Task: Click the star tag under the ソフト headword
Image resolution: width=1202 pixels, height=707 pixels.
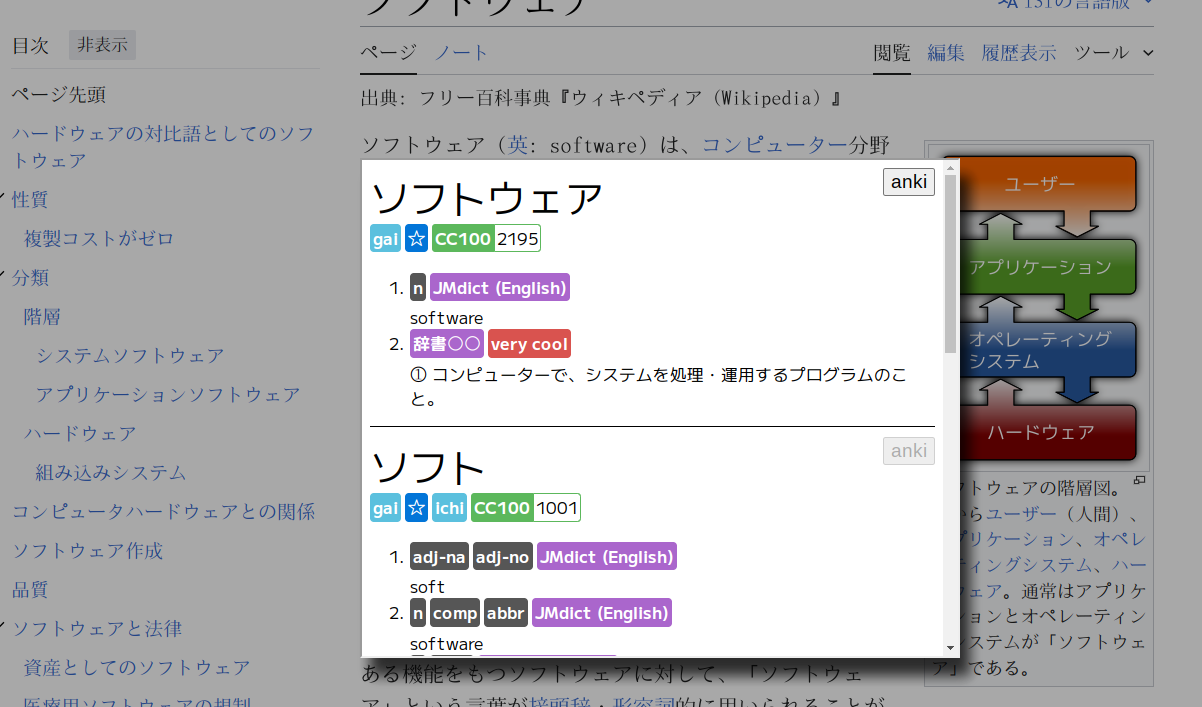Action: [x=417, y=508]
